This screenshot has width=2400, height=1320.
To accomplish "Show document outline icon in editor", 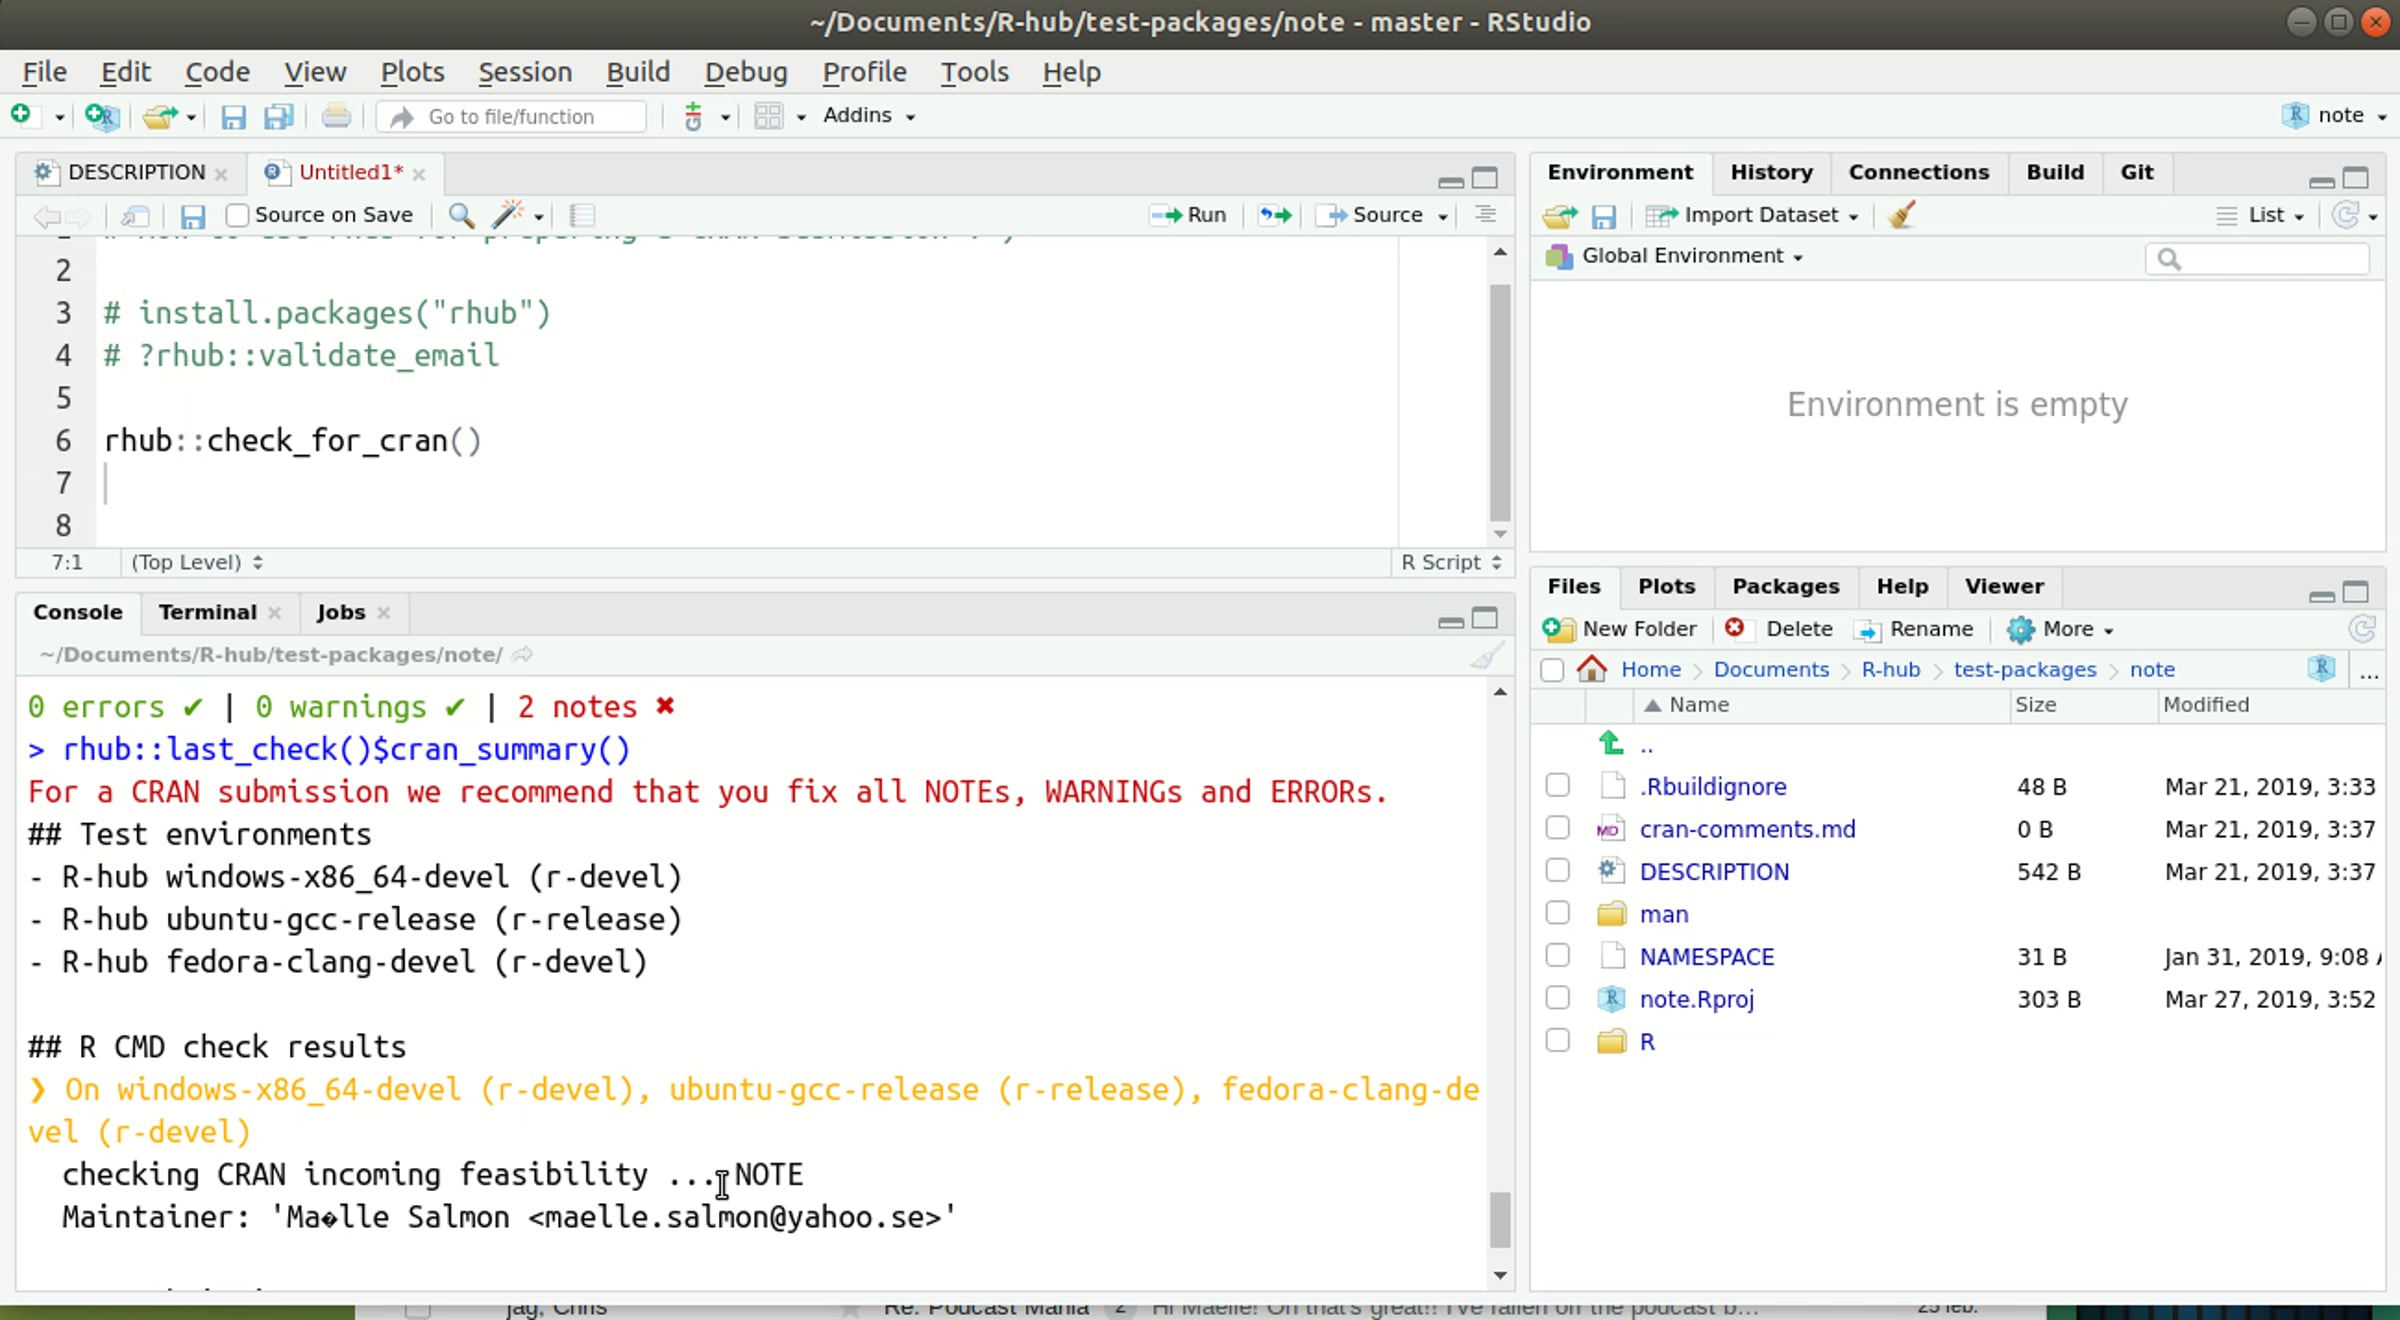I will tap(1486, 215).
